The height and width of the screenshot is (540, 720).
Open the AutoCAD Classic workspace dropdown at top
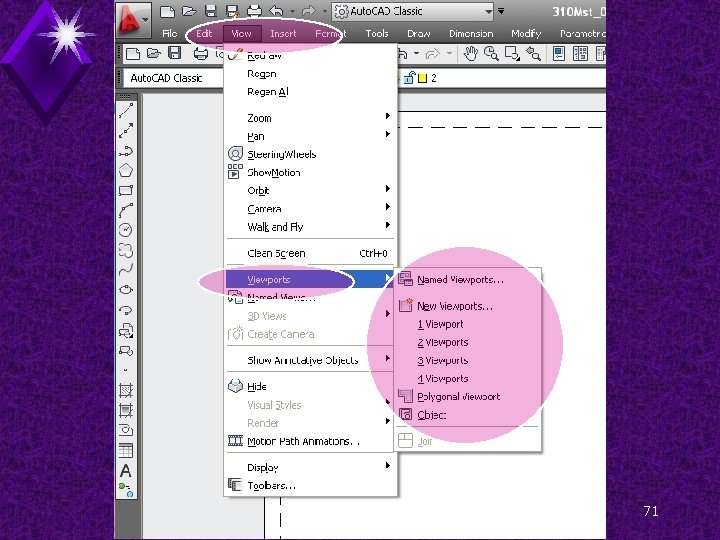(x=413, y=11)
